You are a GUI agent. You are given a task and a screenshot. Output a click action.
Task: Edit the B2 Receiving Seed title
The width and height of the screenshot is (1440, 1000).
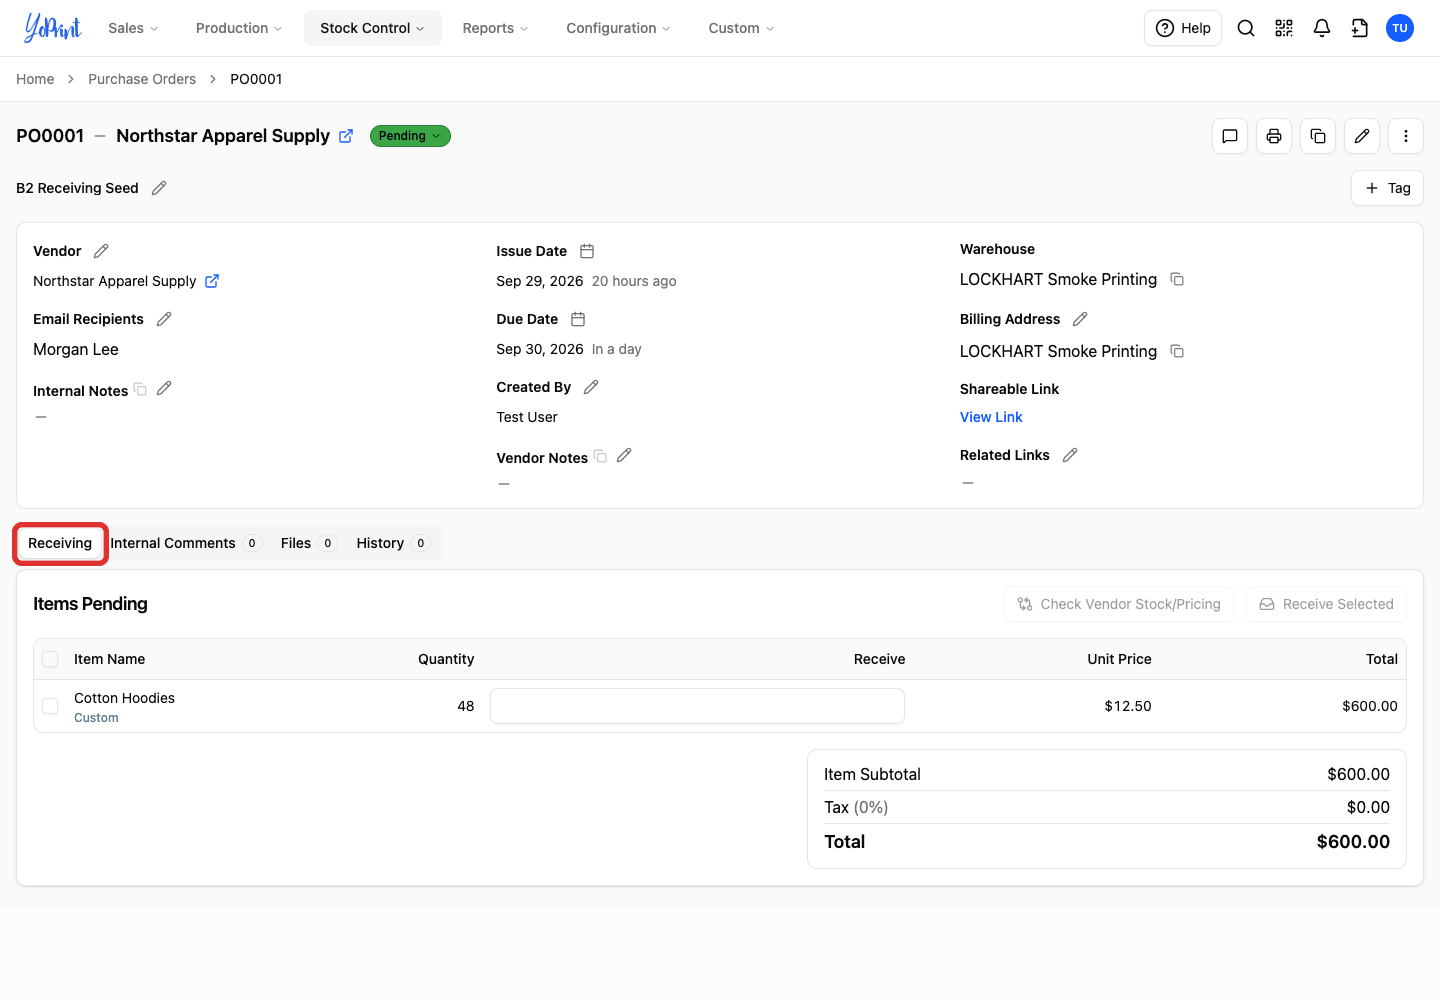(159, 188)
